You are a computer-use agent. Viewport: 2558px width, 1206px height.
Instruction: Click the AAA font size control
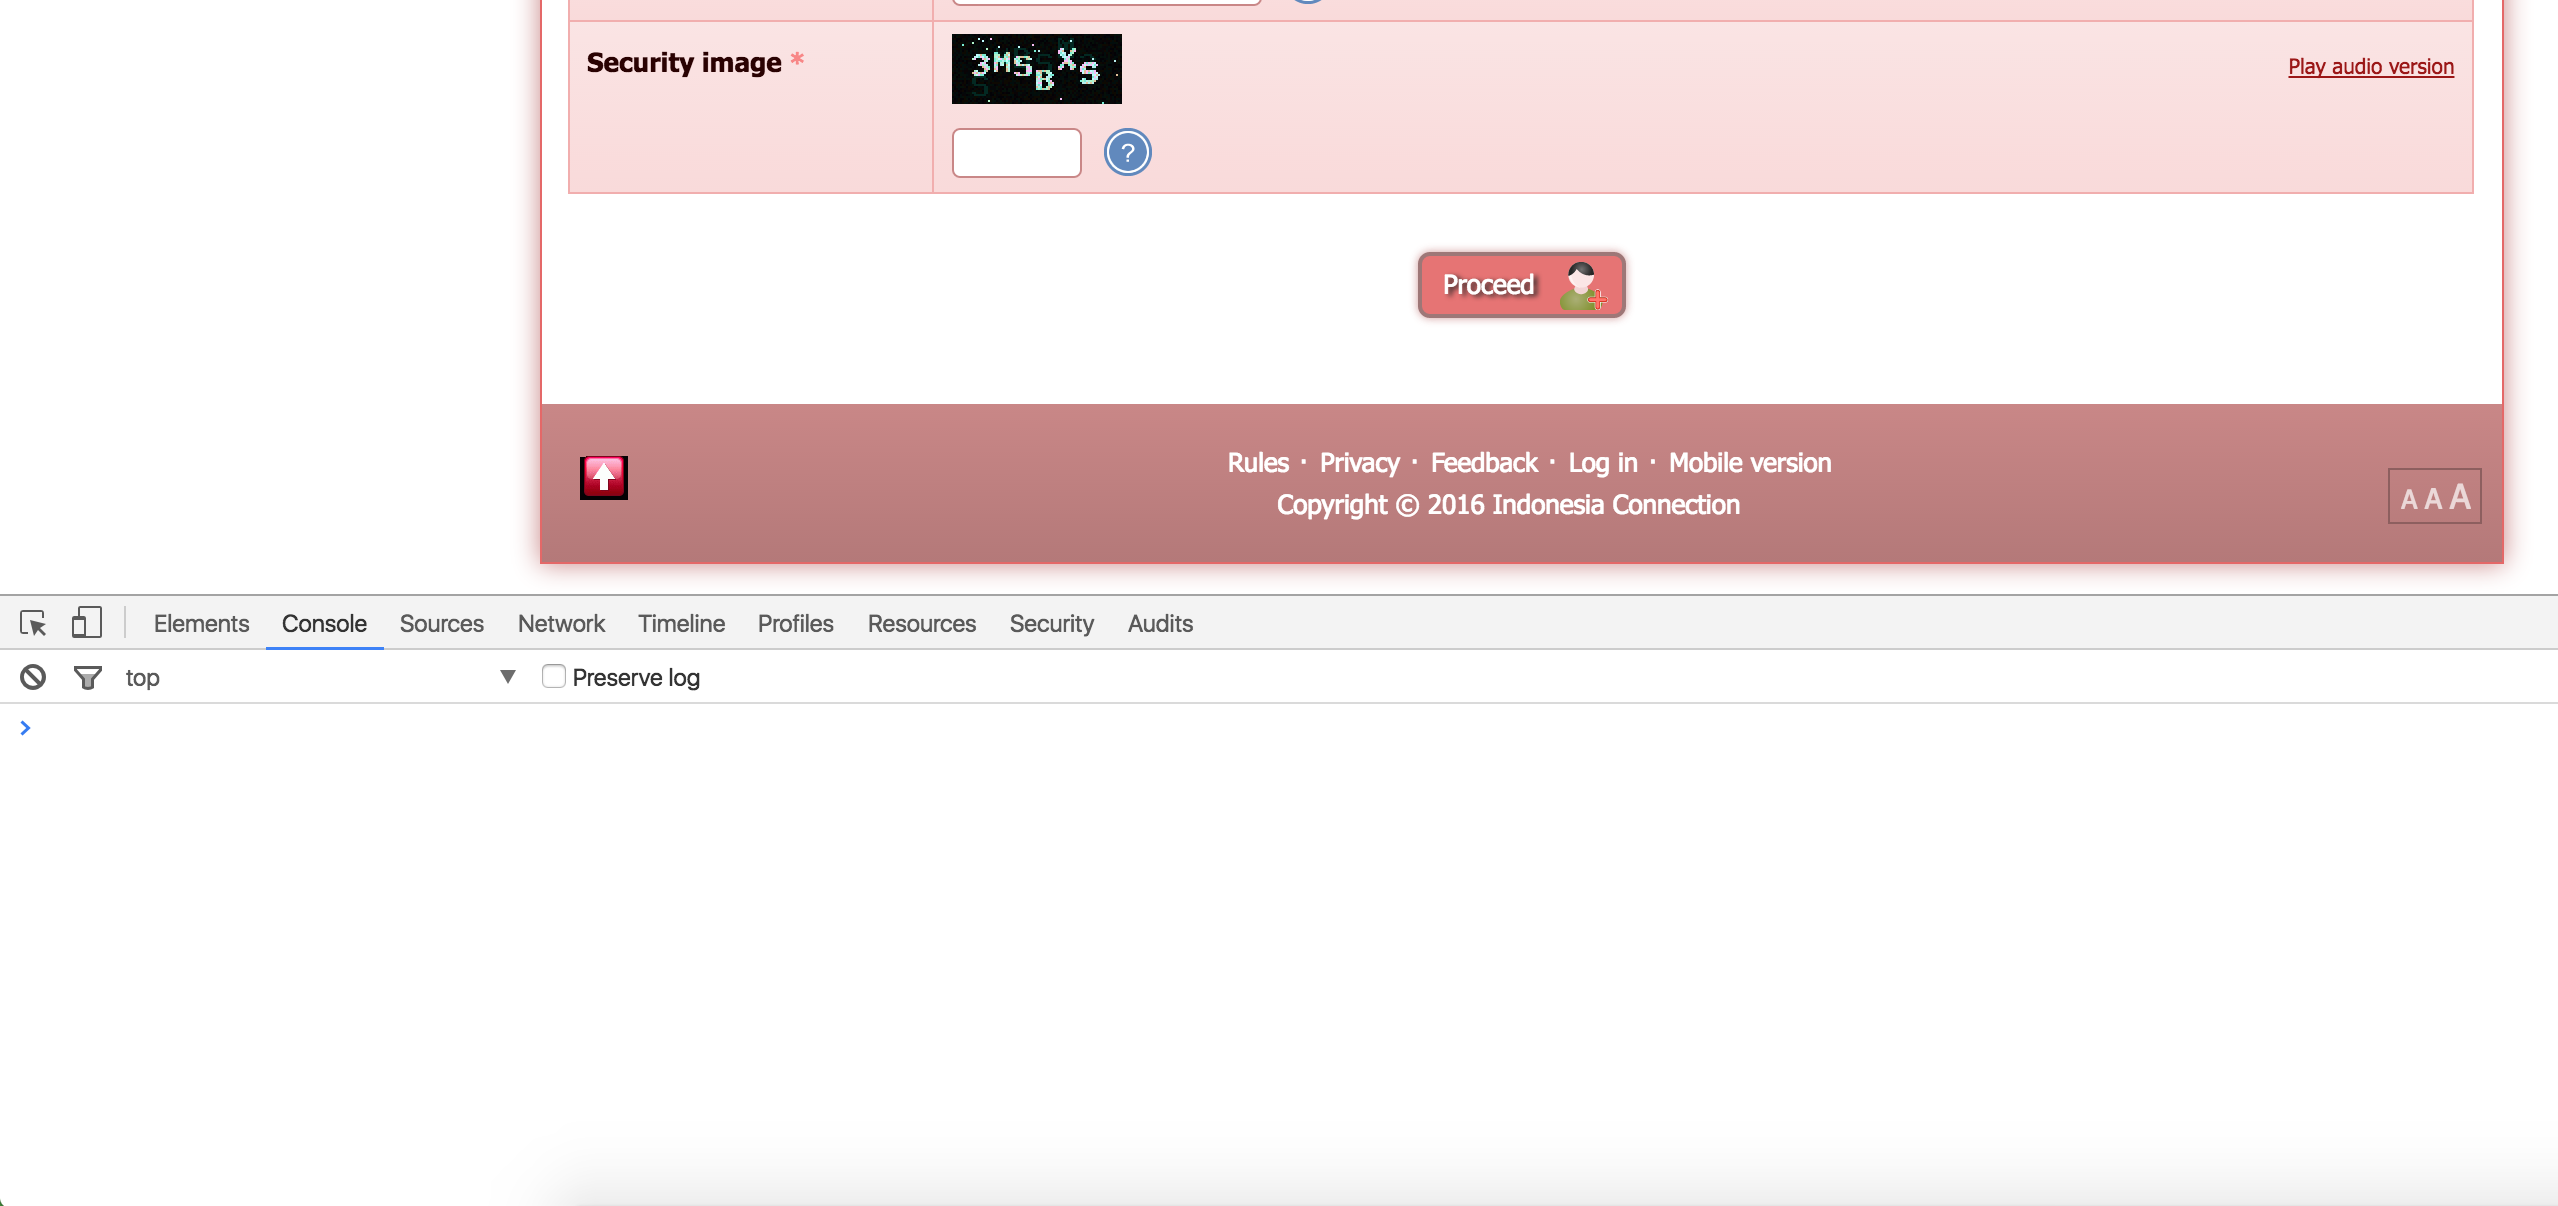(2434, 496)
